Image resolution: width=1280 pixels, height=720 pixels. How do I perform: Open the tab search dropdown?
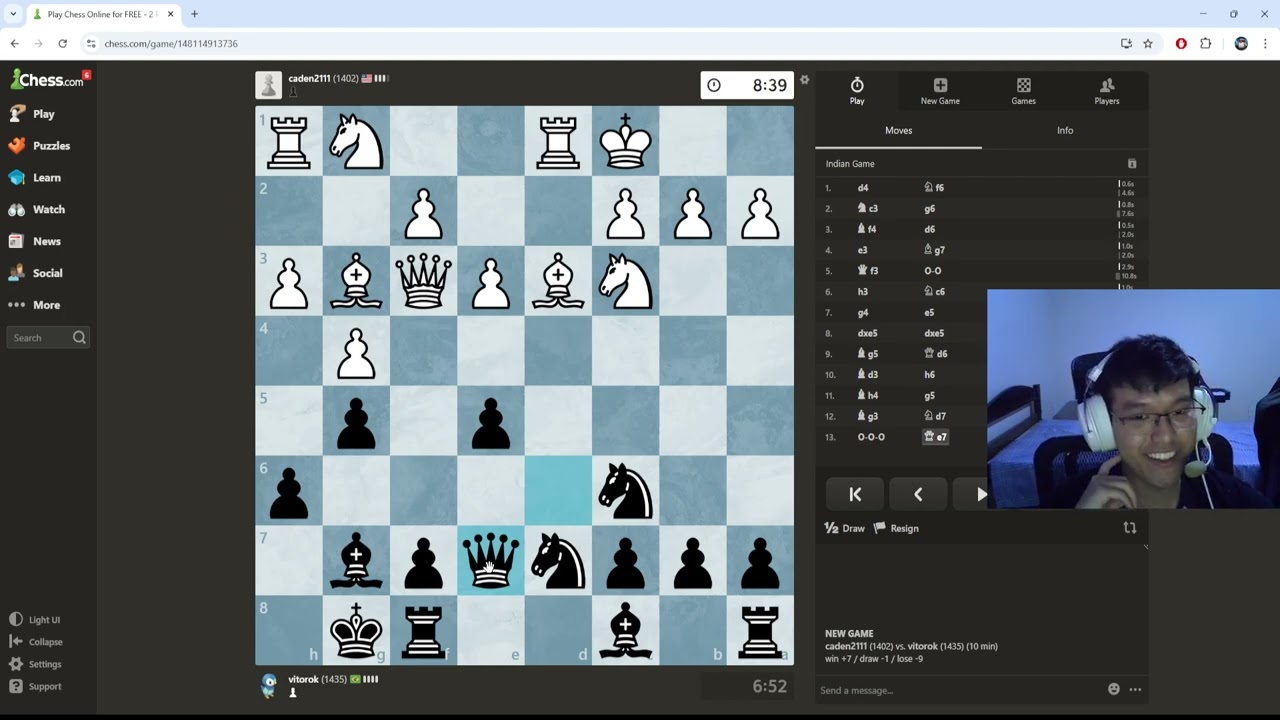click(x=13, y=14)
